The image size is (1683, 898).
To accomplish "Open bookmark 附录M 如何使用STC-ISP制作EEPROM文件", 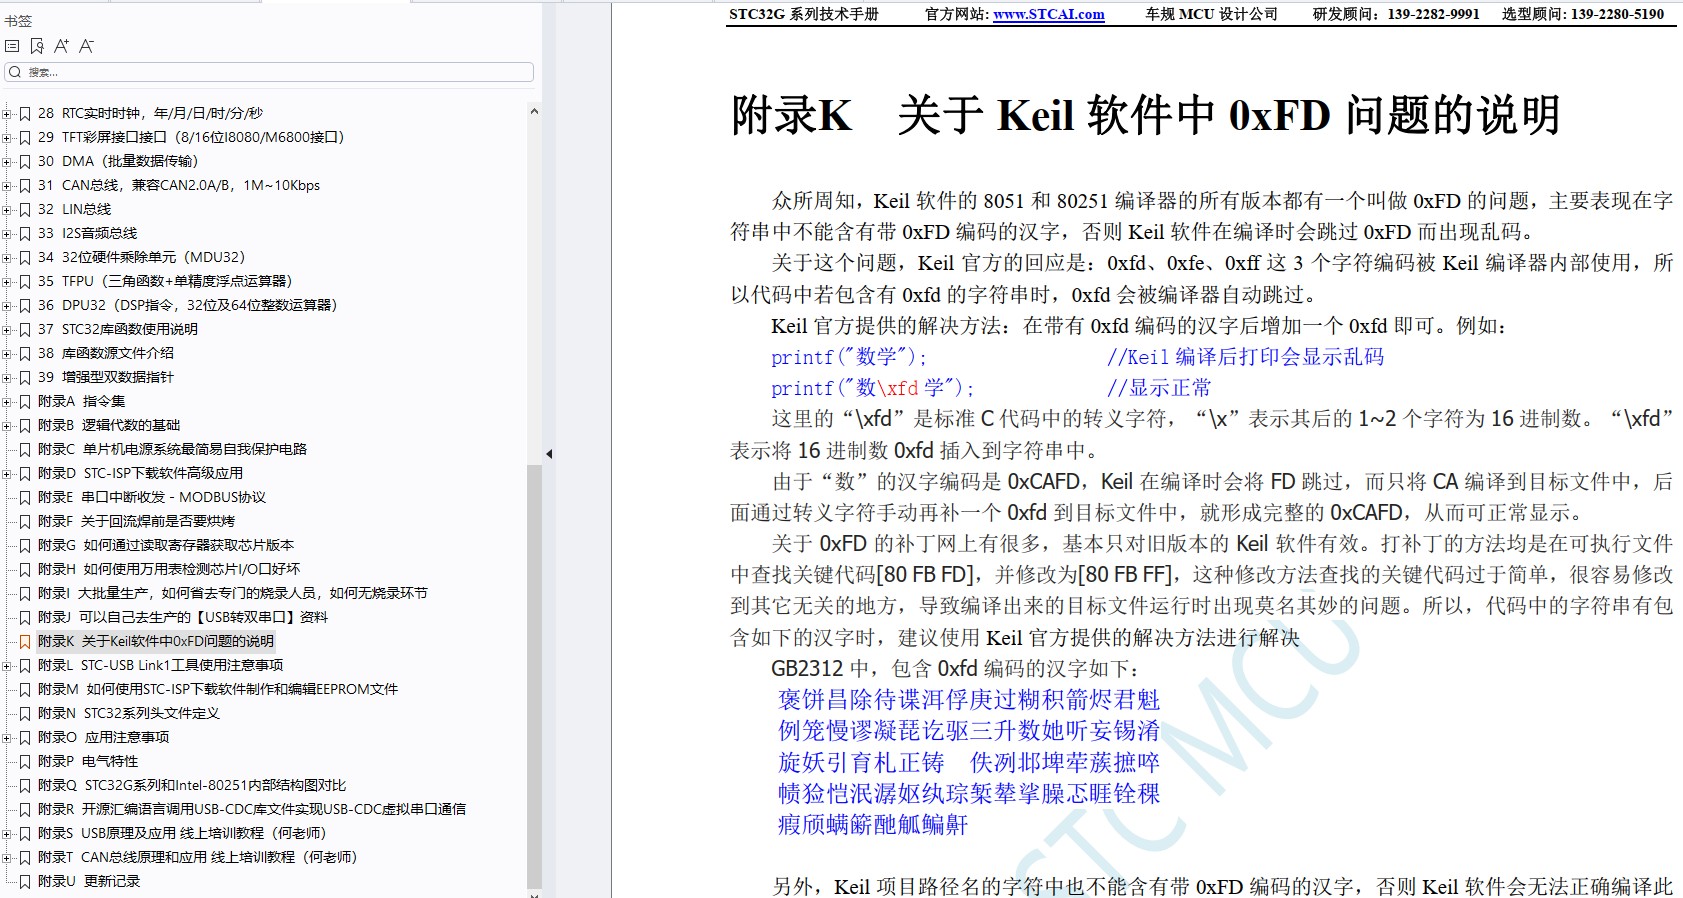I will (218, 689).
